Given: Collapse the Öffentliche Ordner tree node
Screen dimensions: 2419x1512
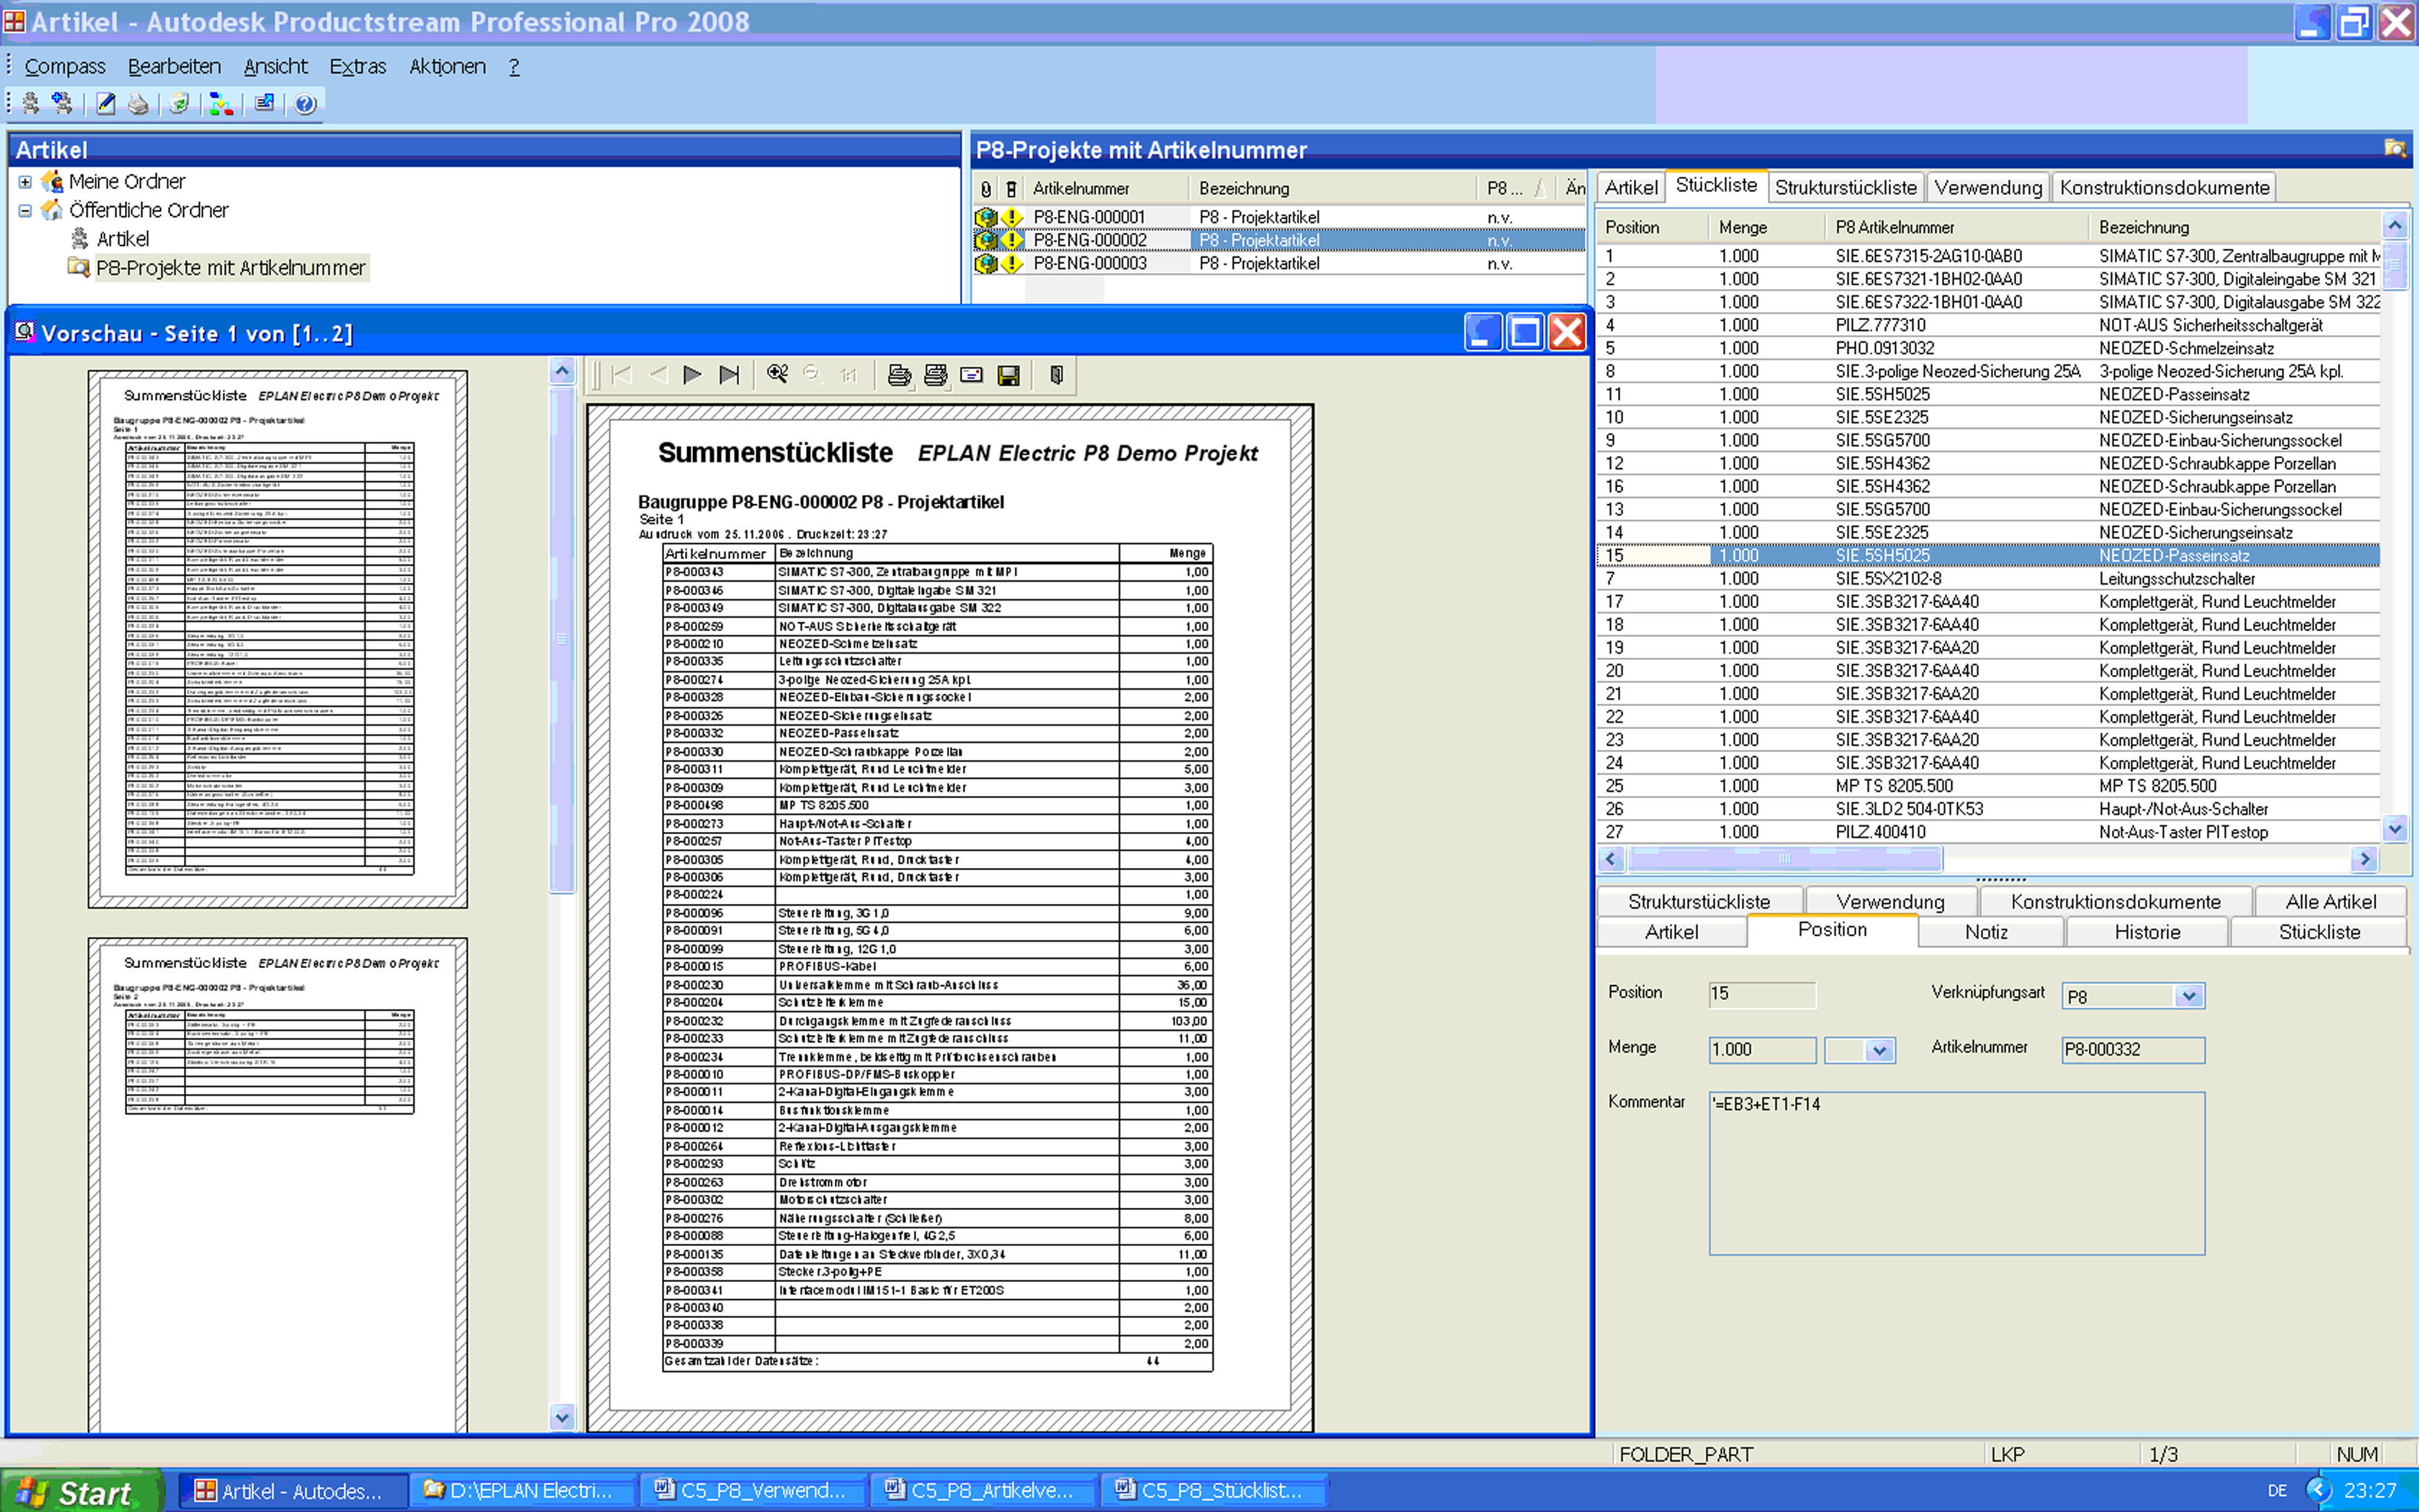Looking at the screenshot, I should pos(25,211).
